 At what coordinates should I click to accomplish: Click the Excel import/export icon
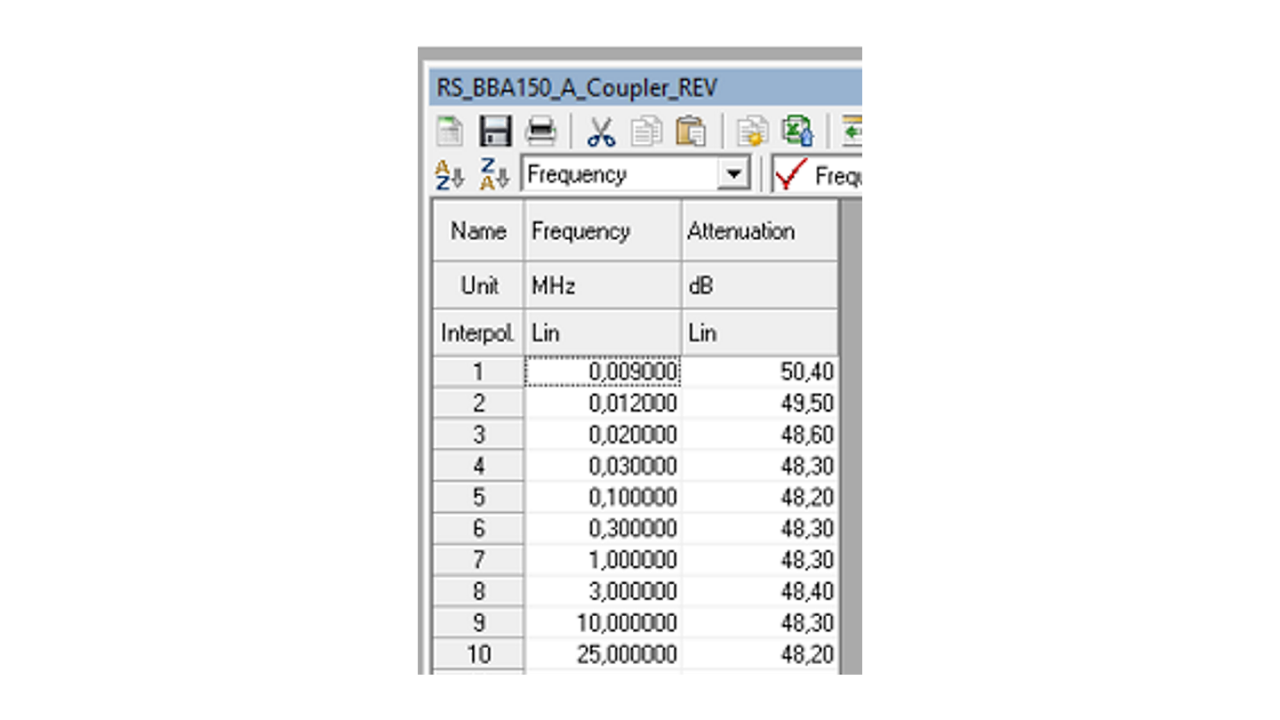(x=797, y=131)
